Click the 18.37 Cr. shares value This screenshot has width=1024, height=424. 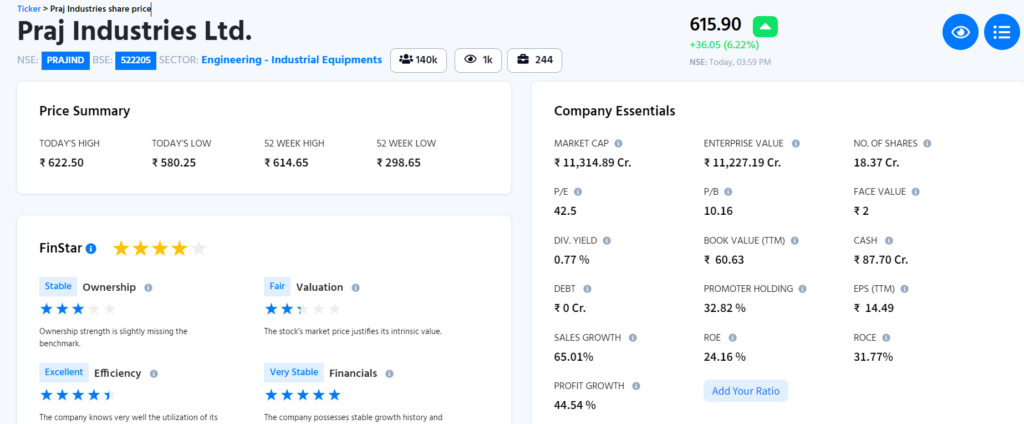click(876, 163)
